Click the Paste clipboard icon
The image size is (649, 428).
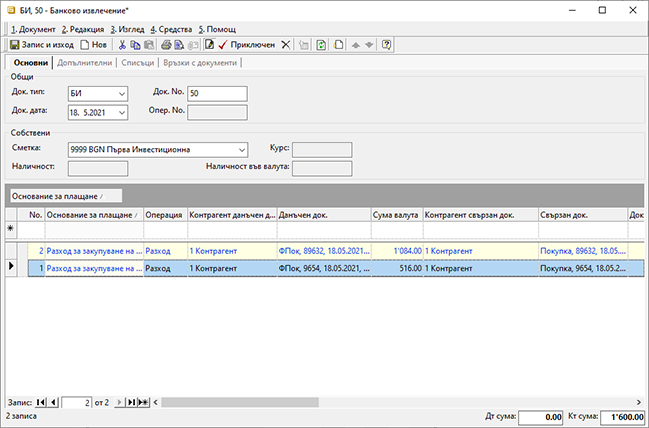click(x=149, y=45)
